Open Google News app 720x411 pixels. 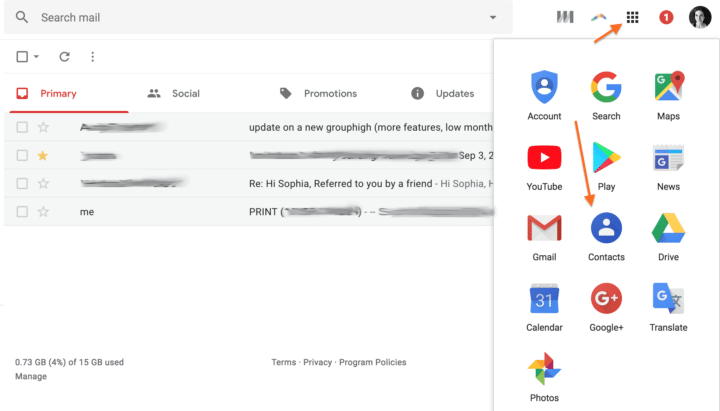[668, 167]
